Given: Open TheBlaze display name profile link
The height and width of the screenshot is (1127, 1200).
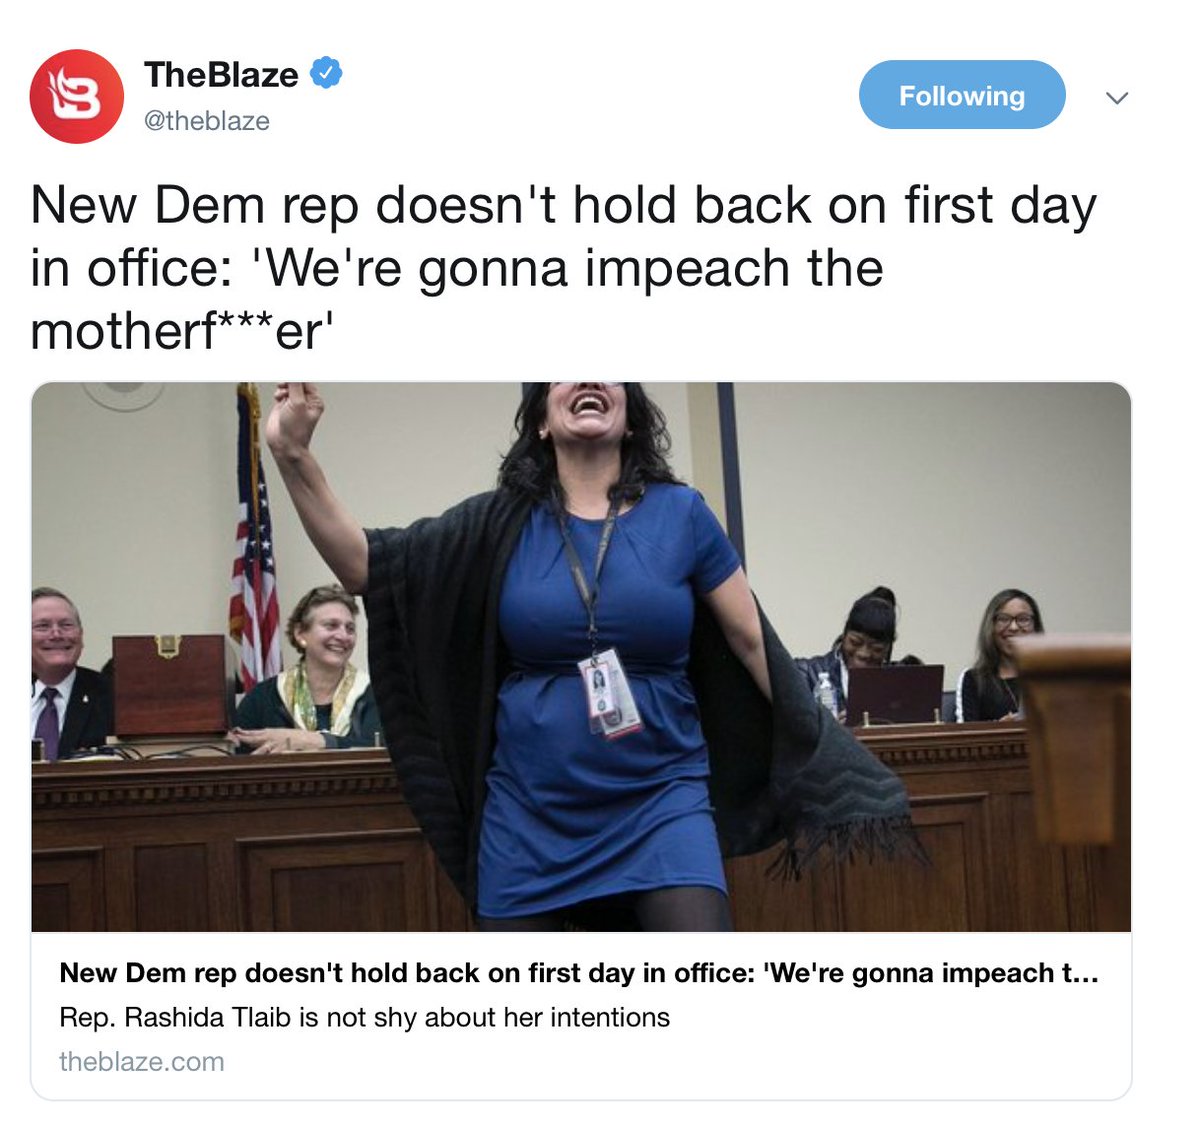Looking at the screenshot, I should click(221, 74).
